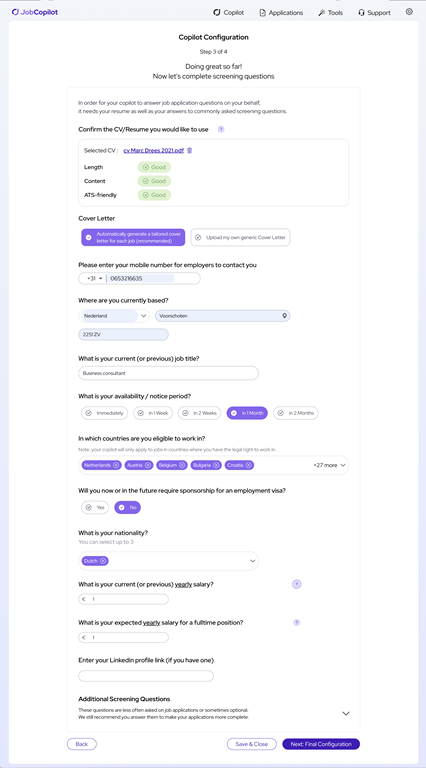Remove the Dutch nationality tag
426x768 pixels.
pyautogui.click(x=103, y=561)
